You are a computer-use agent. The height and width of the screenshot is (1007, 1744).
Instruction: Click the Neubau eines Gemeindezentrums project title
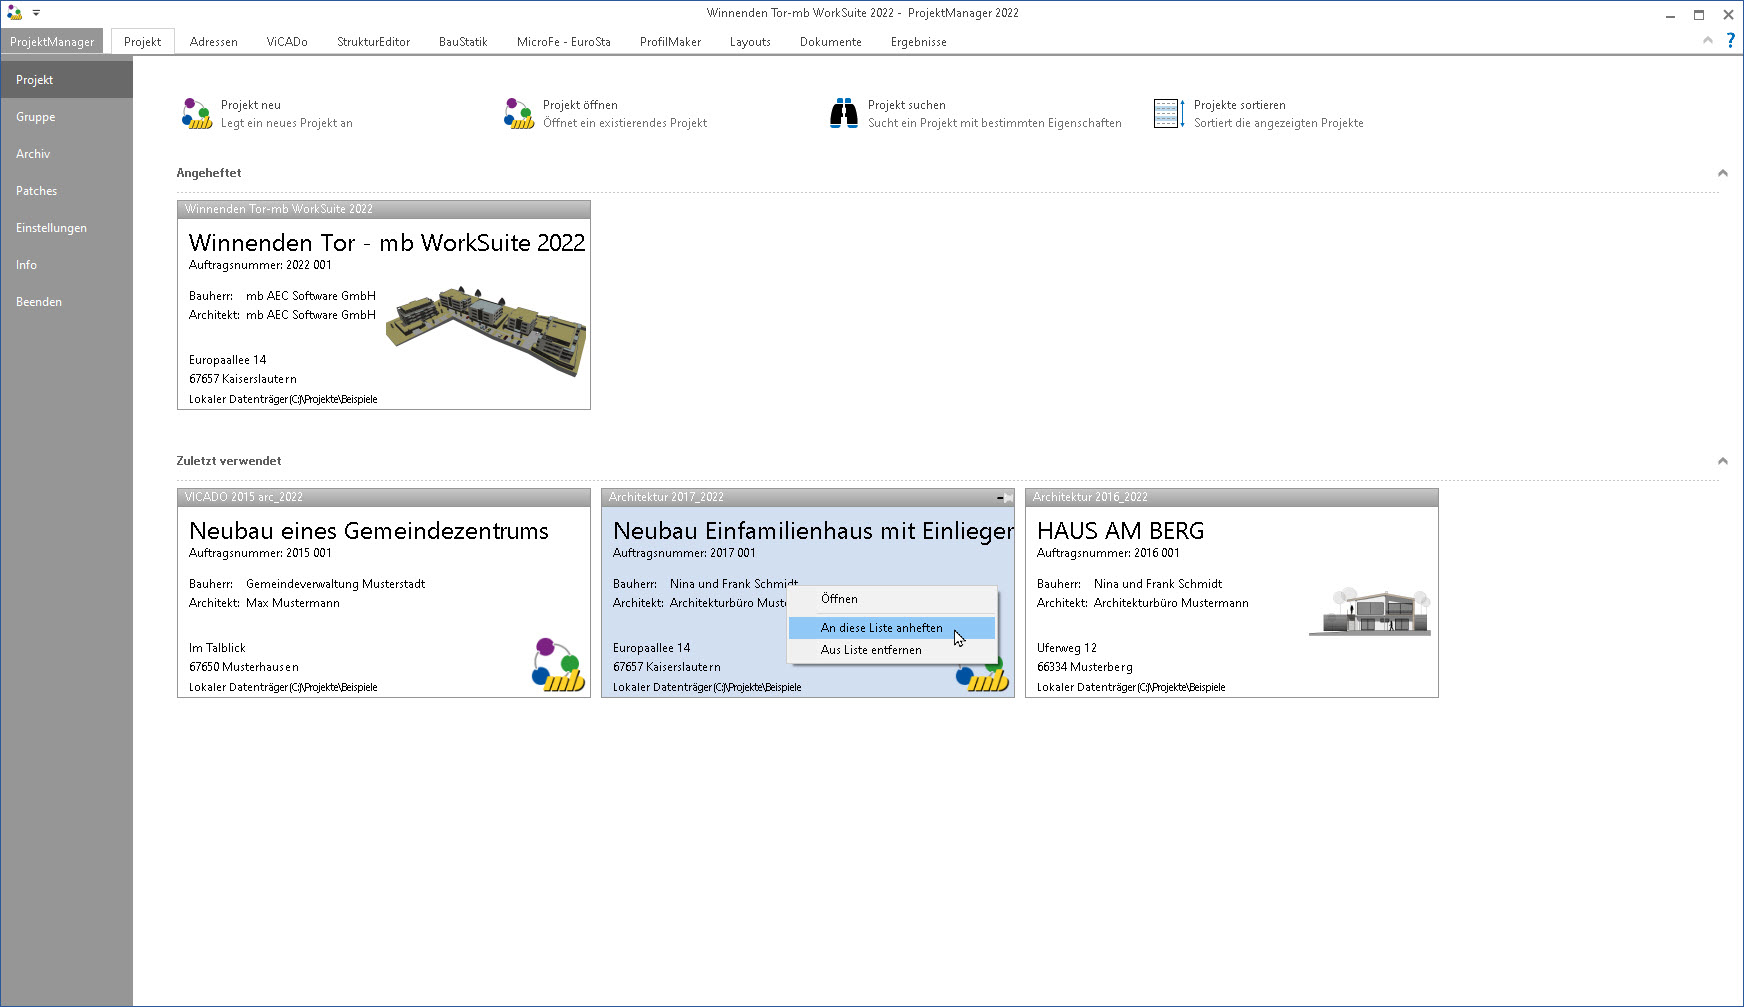point(369,531)
